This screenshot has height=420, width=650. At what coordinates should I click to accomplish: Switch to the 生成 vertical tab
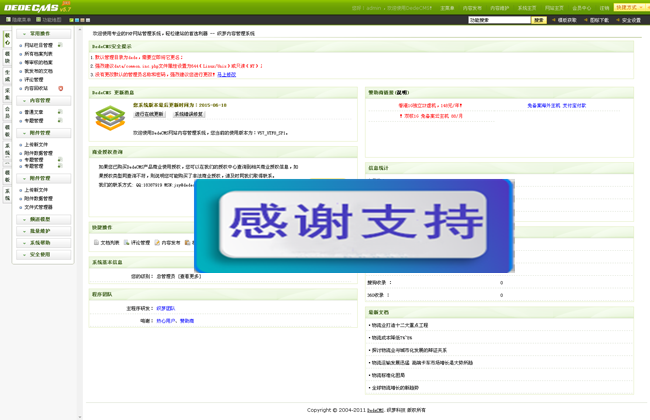(7, 75)
